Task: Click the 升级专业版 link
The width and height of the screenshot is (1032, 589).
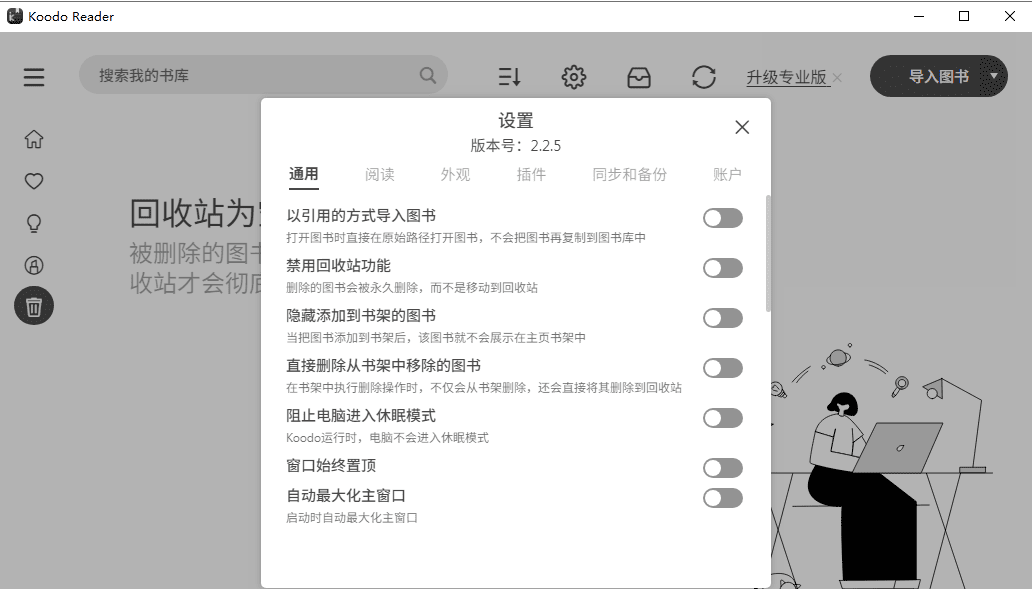Action: 787,77
